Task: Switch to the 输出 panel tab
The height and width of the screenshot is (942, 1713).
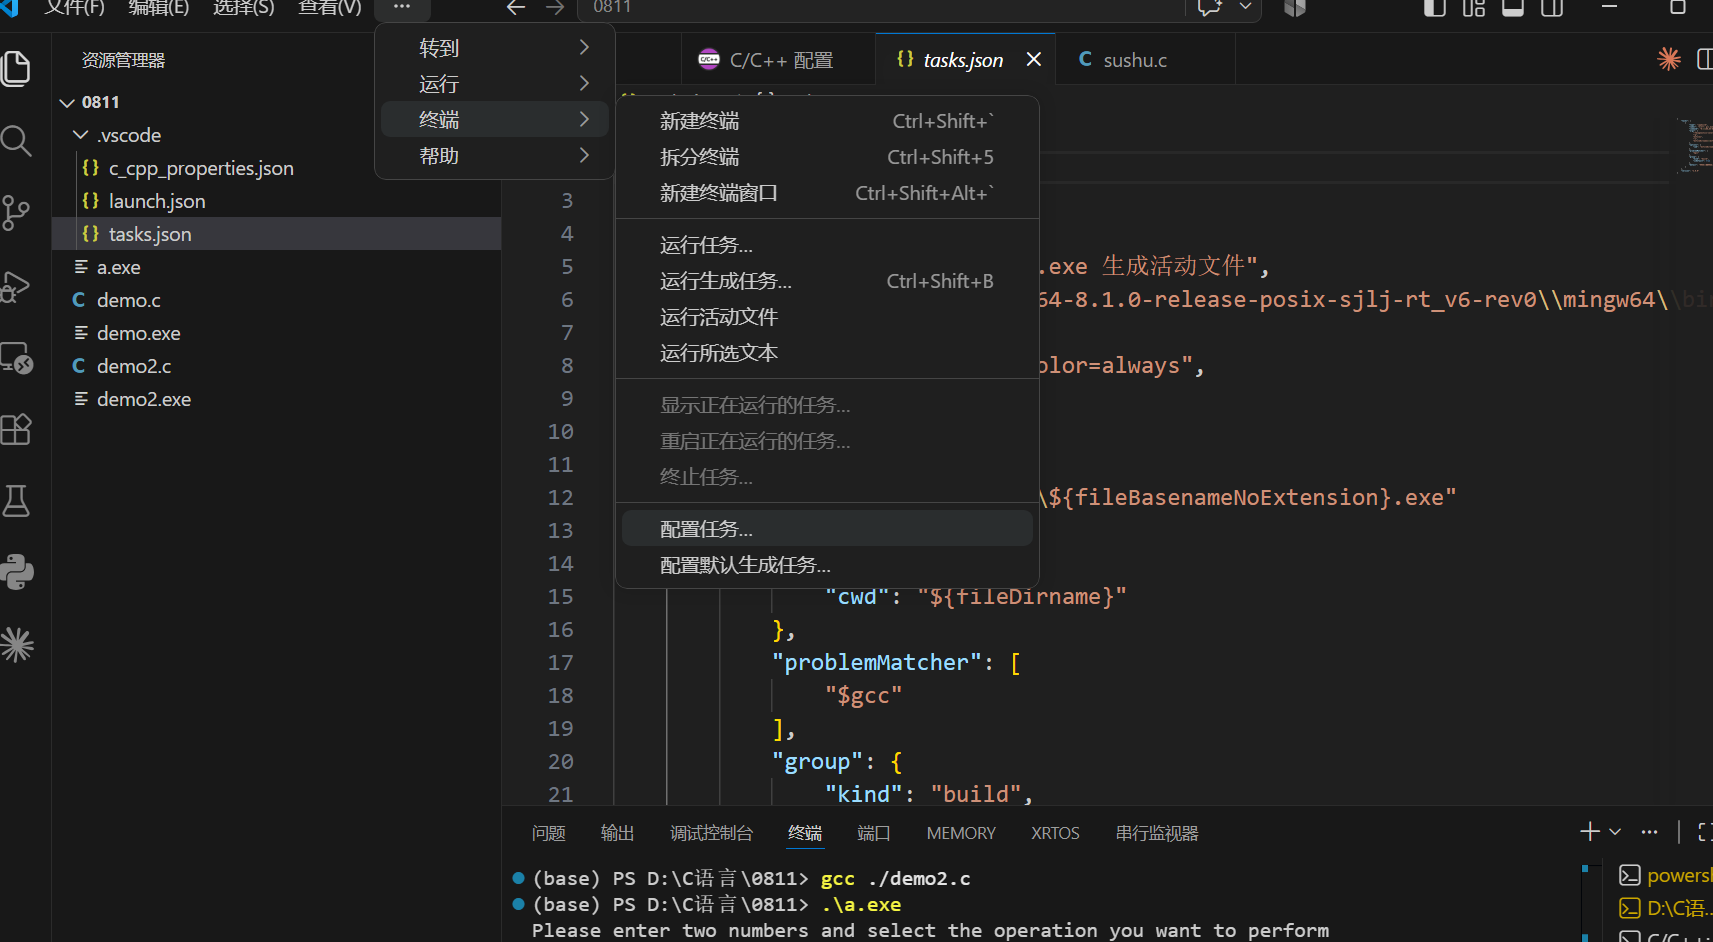Action: [x=617, y=833]
